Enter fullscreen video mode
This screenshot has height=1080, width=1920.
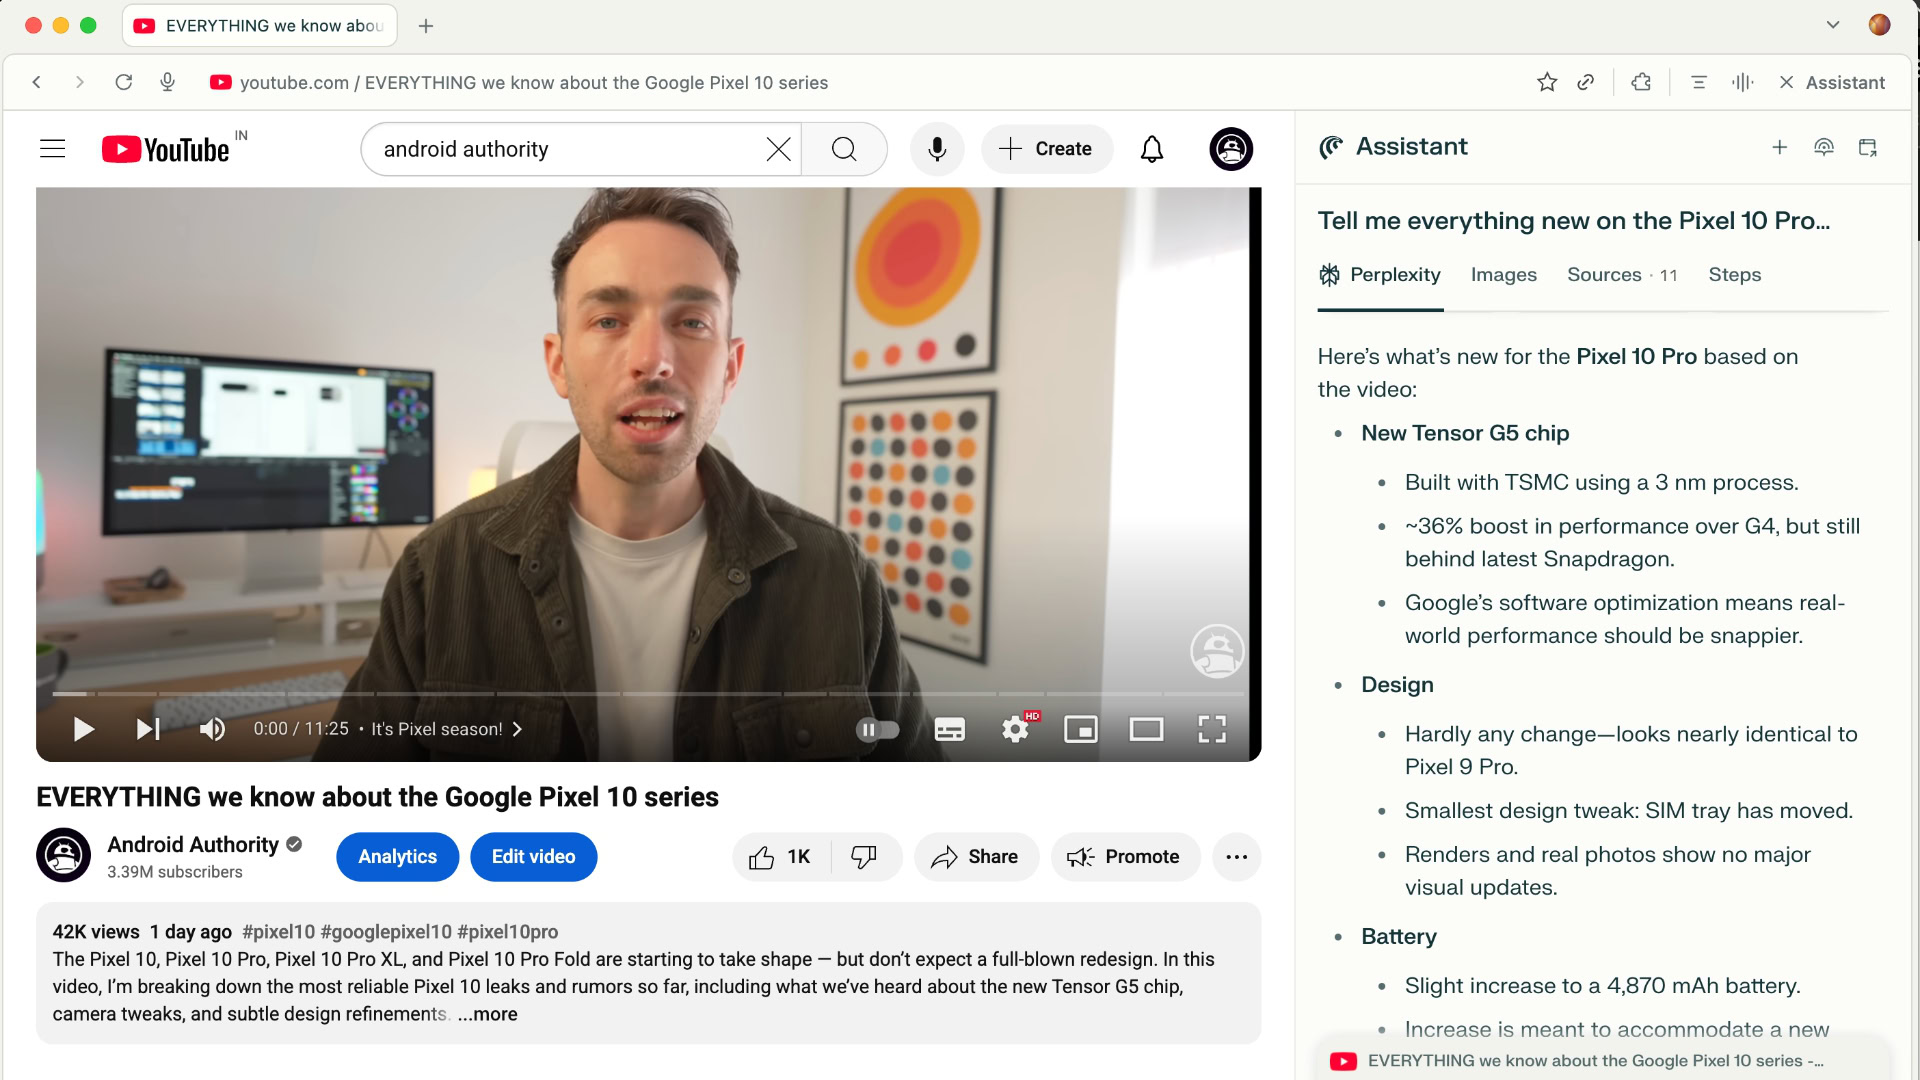click(1212, 729)
